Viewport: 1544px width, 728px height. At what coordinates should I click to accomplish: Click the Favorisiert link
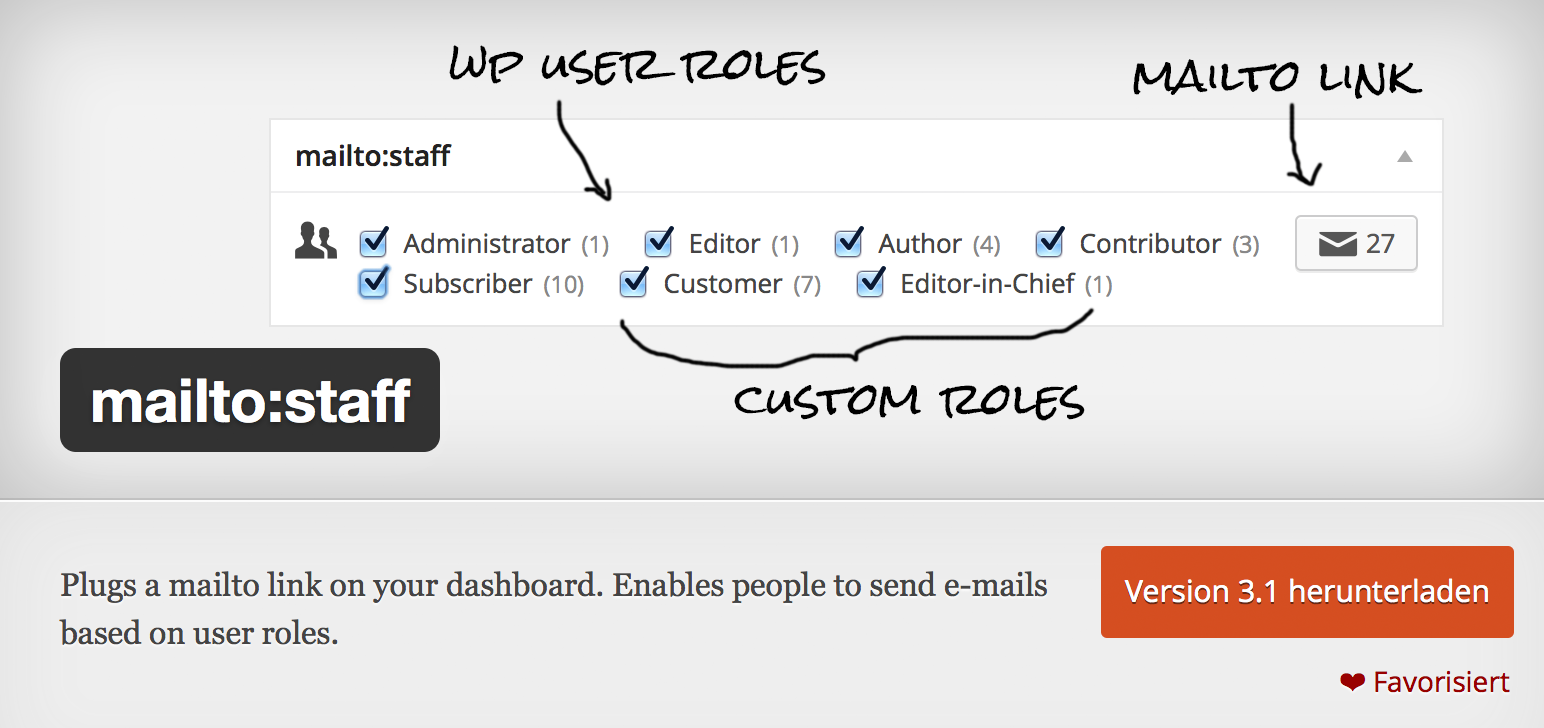1440,683
